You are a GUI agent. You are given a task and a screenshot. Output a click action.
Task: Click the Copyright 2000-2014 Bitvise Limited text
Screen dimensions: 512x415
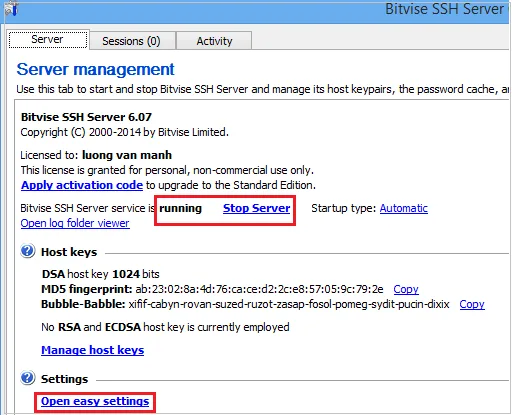point(125,132)
